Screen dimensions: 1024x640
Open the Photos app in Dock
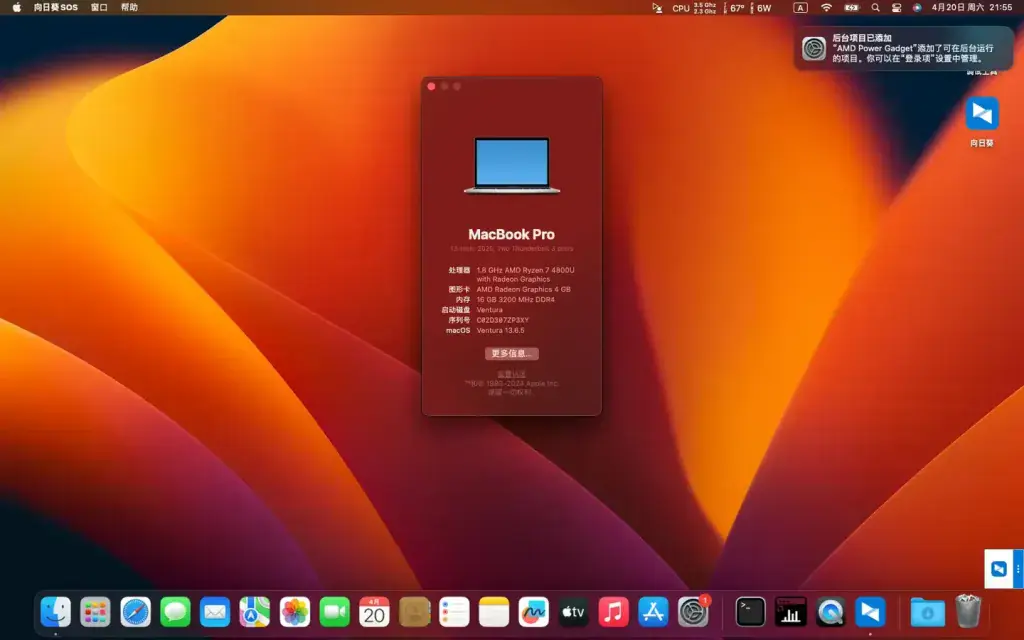[x=295, y=612]
